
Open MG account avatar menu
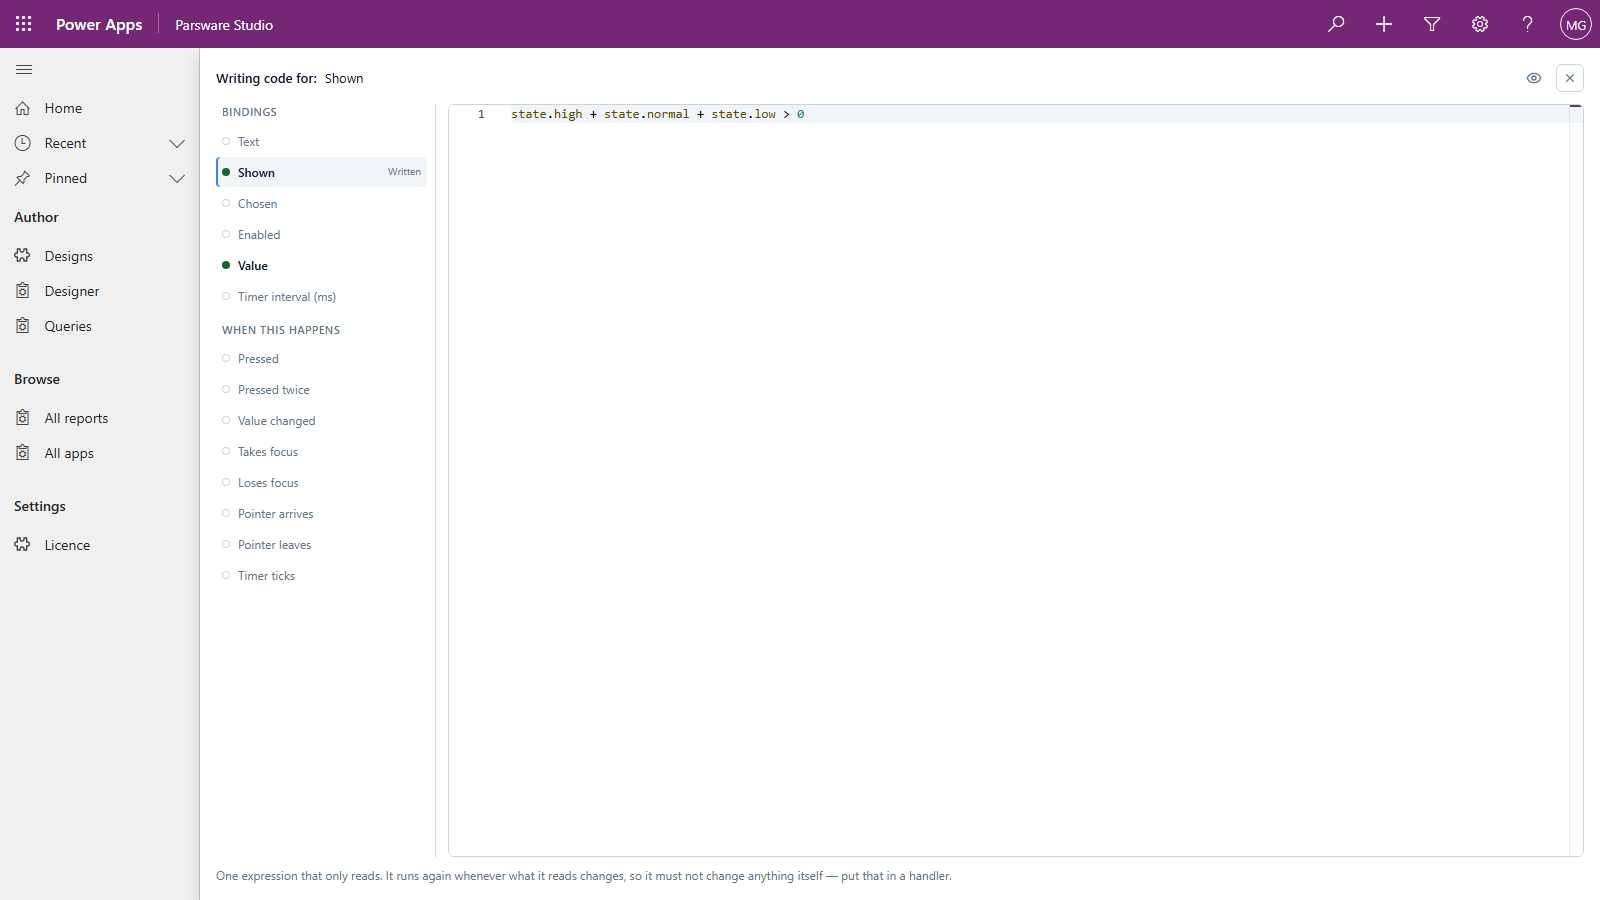[1576, 24]
